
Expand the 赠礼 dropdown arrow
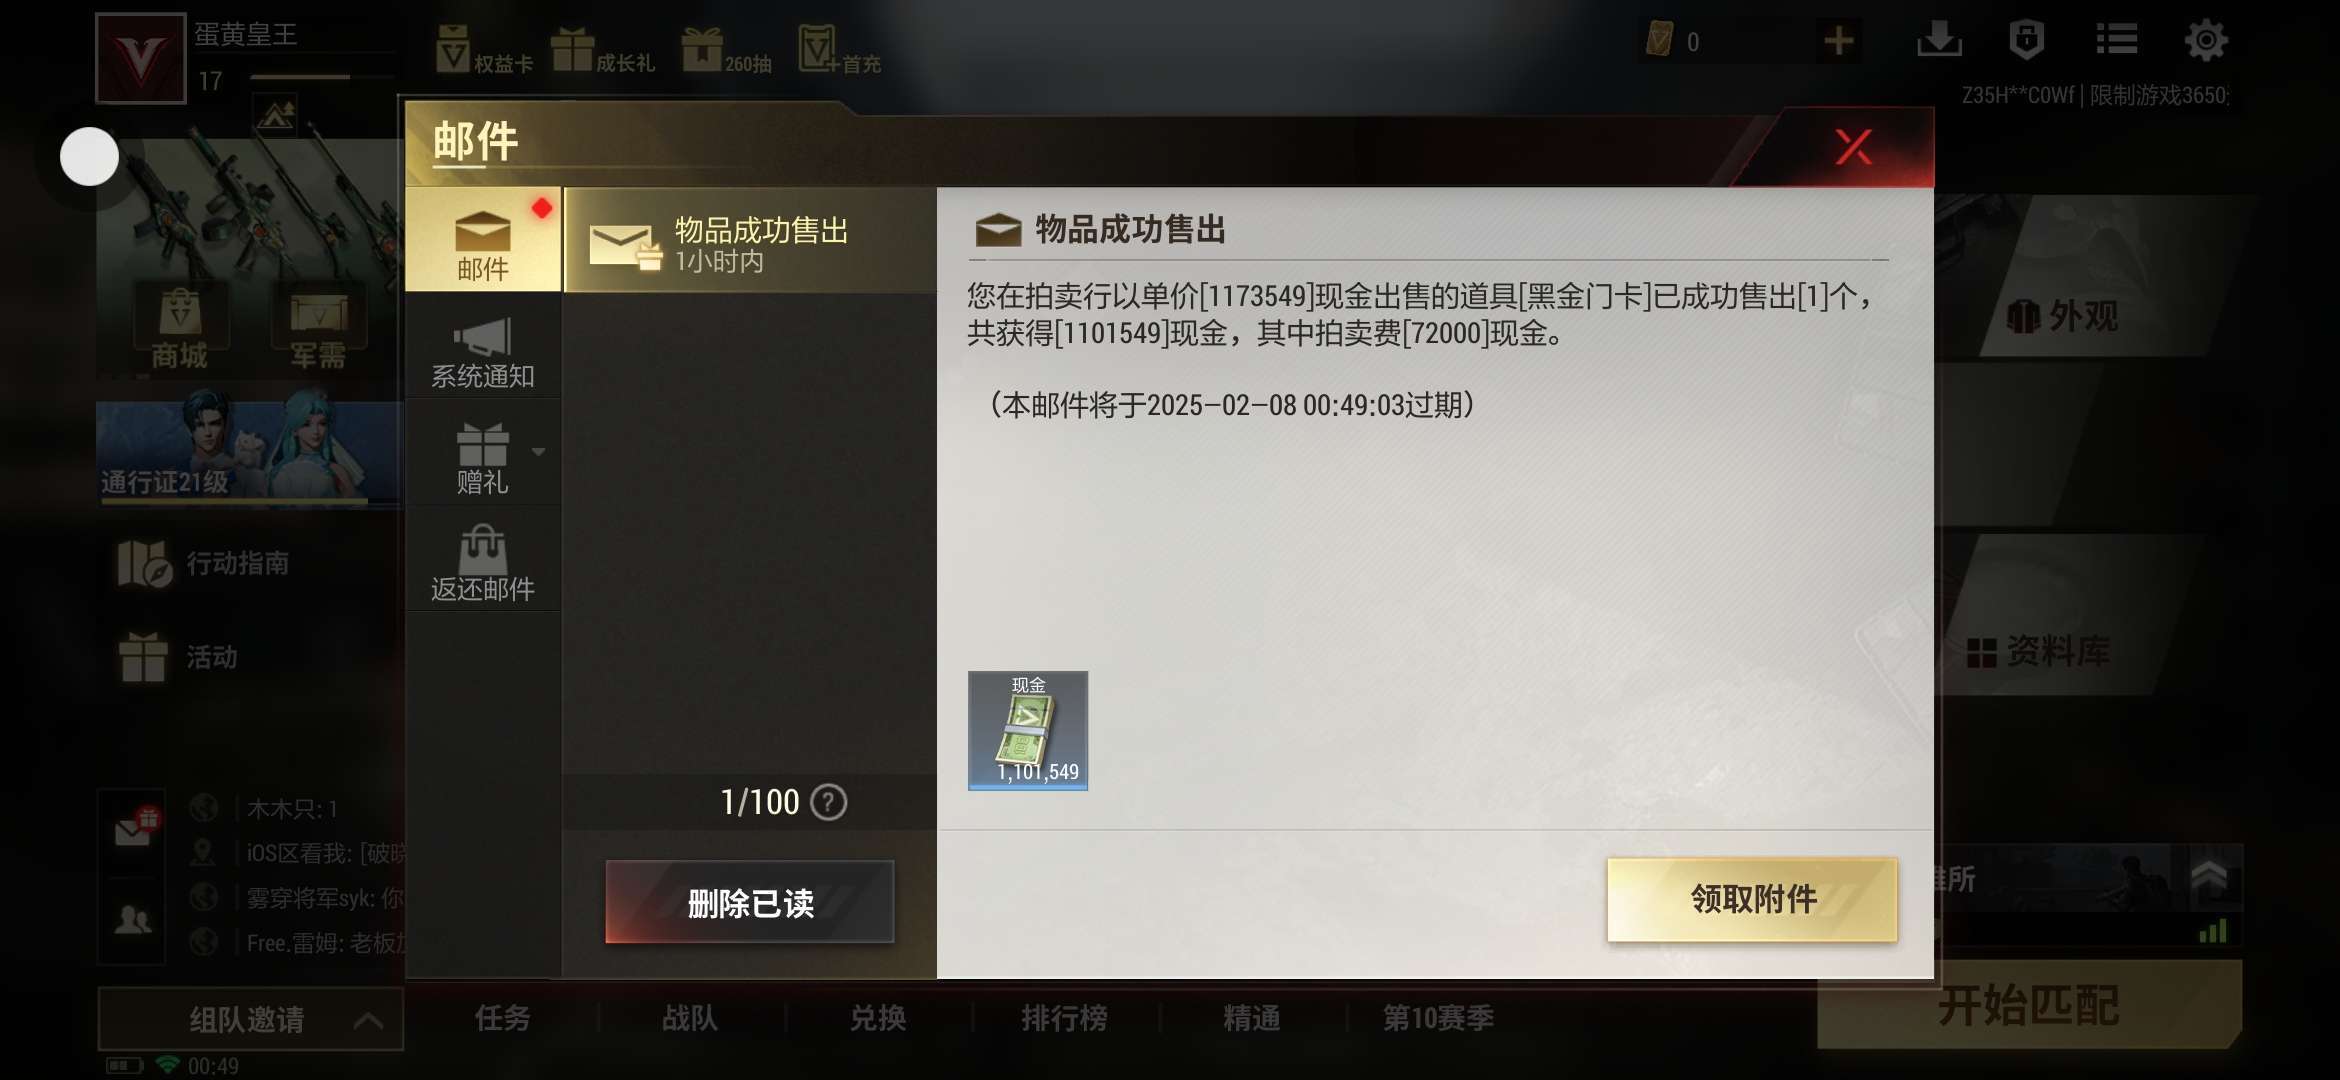point(539,452)
